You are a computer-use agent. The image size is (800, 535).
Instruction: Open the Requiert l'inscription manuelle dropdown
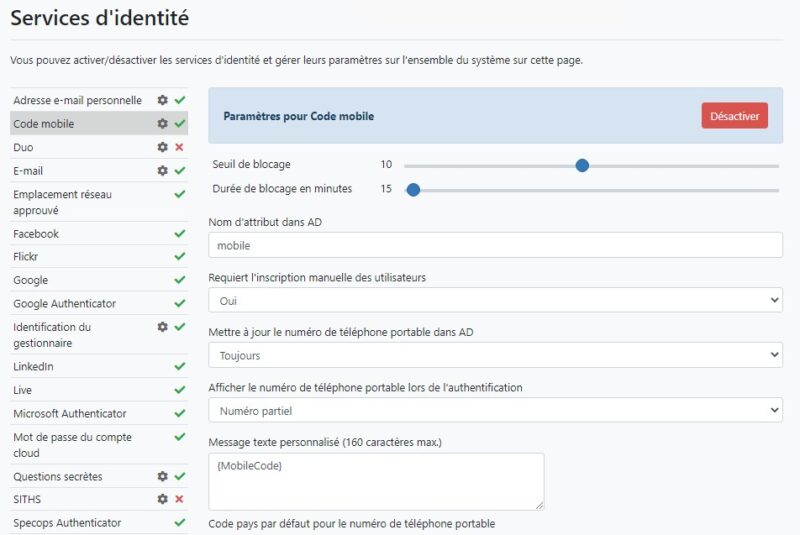[x=495, y=300]
